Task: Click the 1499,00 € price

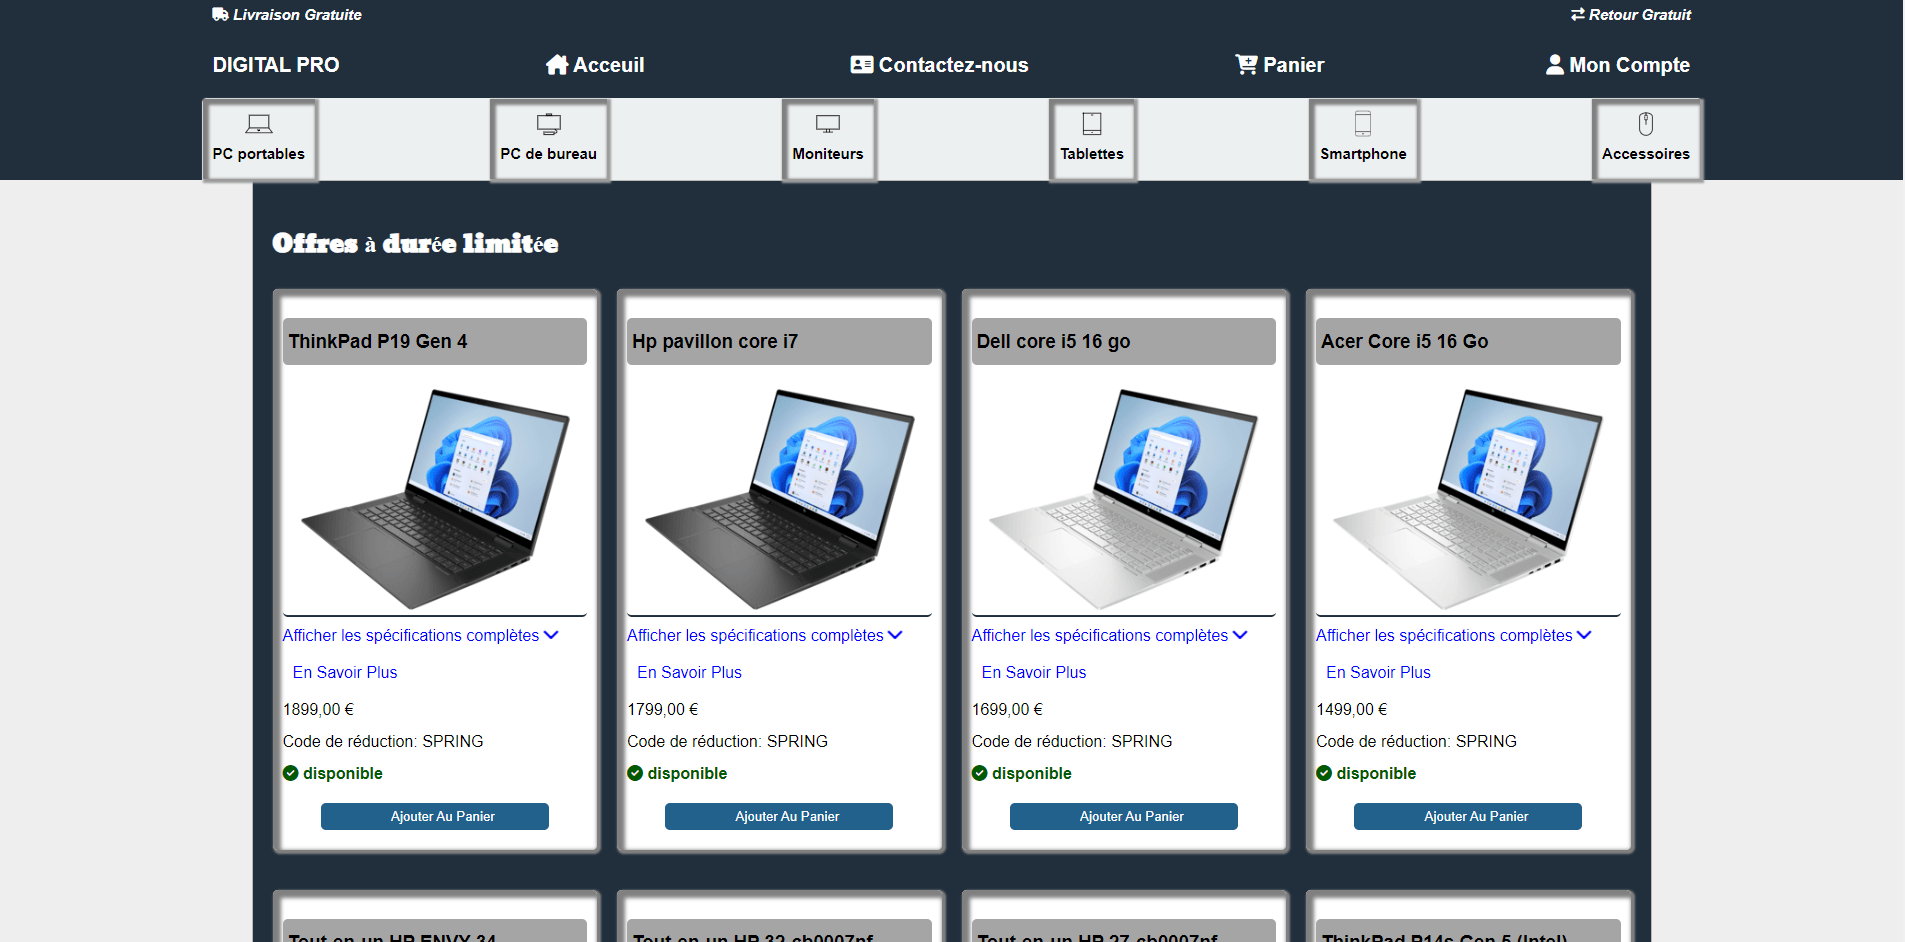Action: point(1352,710)
